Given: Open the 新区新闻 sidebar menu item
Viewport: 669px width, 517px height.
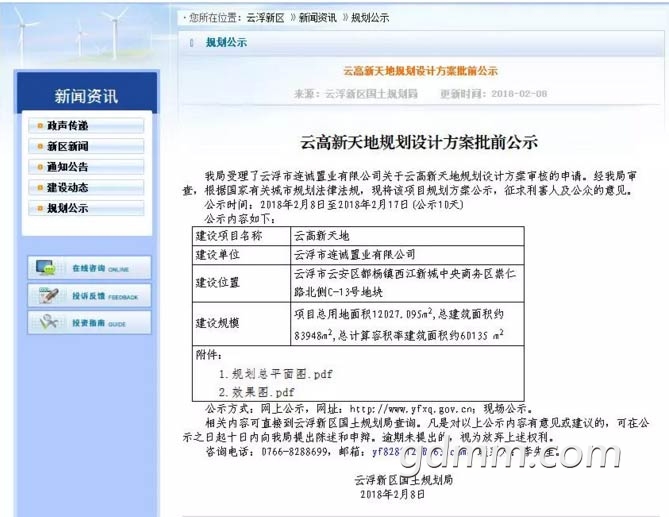Looking at the screenshot, I should click(x=68, y=147).
